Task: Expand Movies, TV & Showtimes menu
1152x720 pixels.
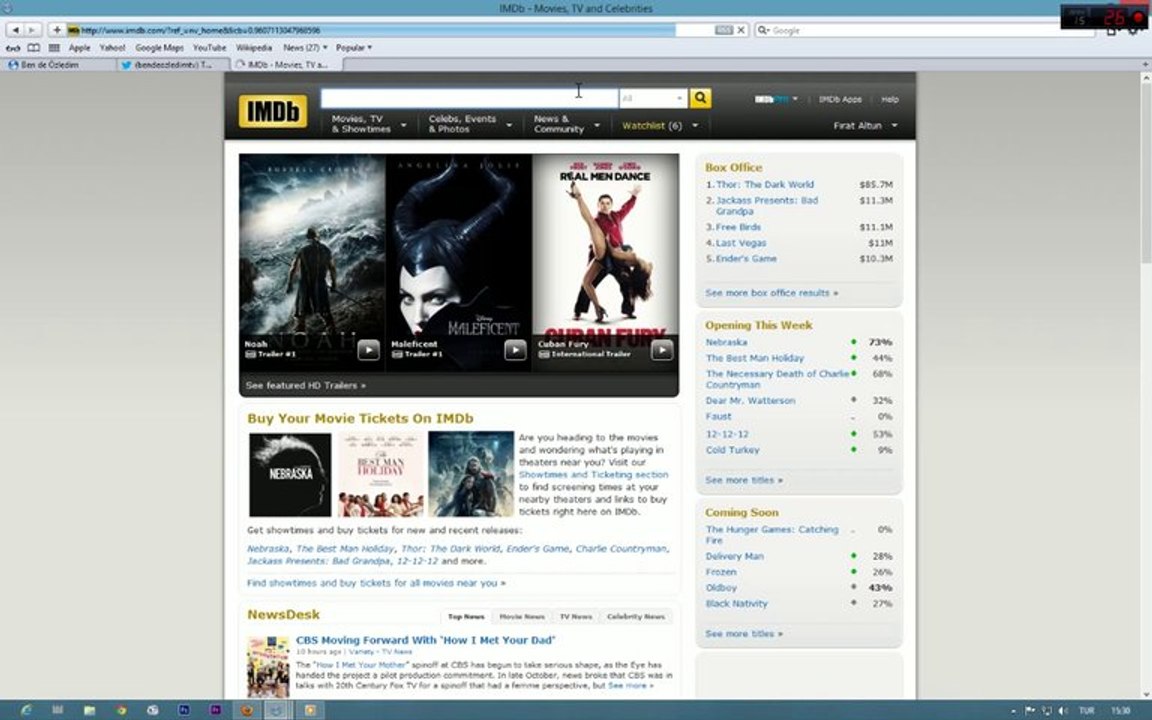Action: click(x=369, y=123)
